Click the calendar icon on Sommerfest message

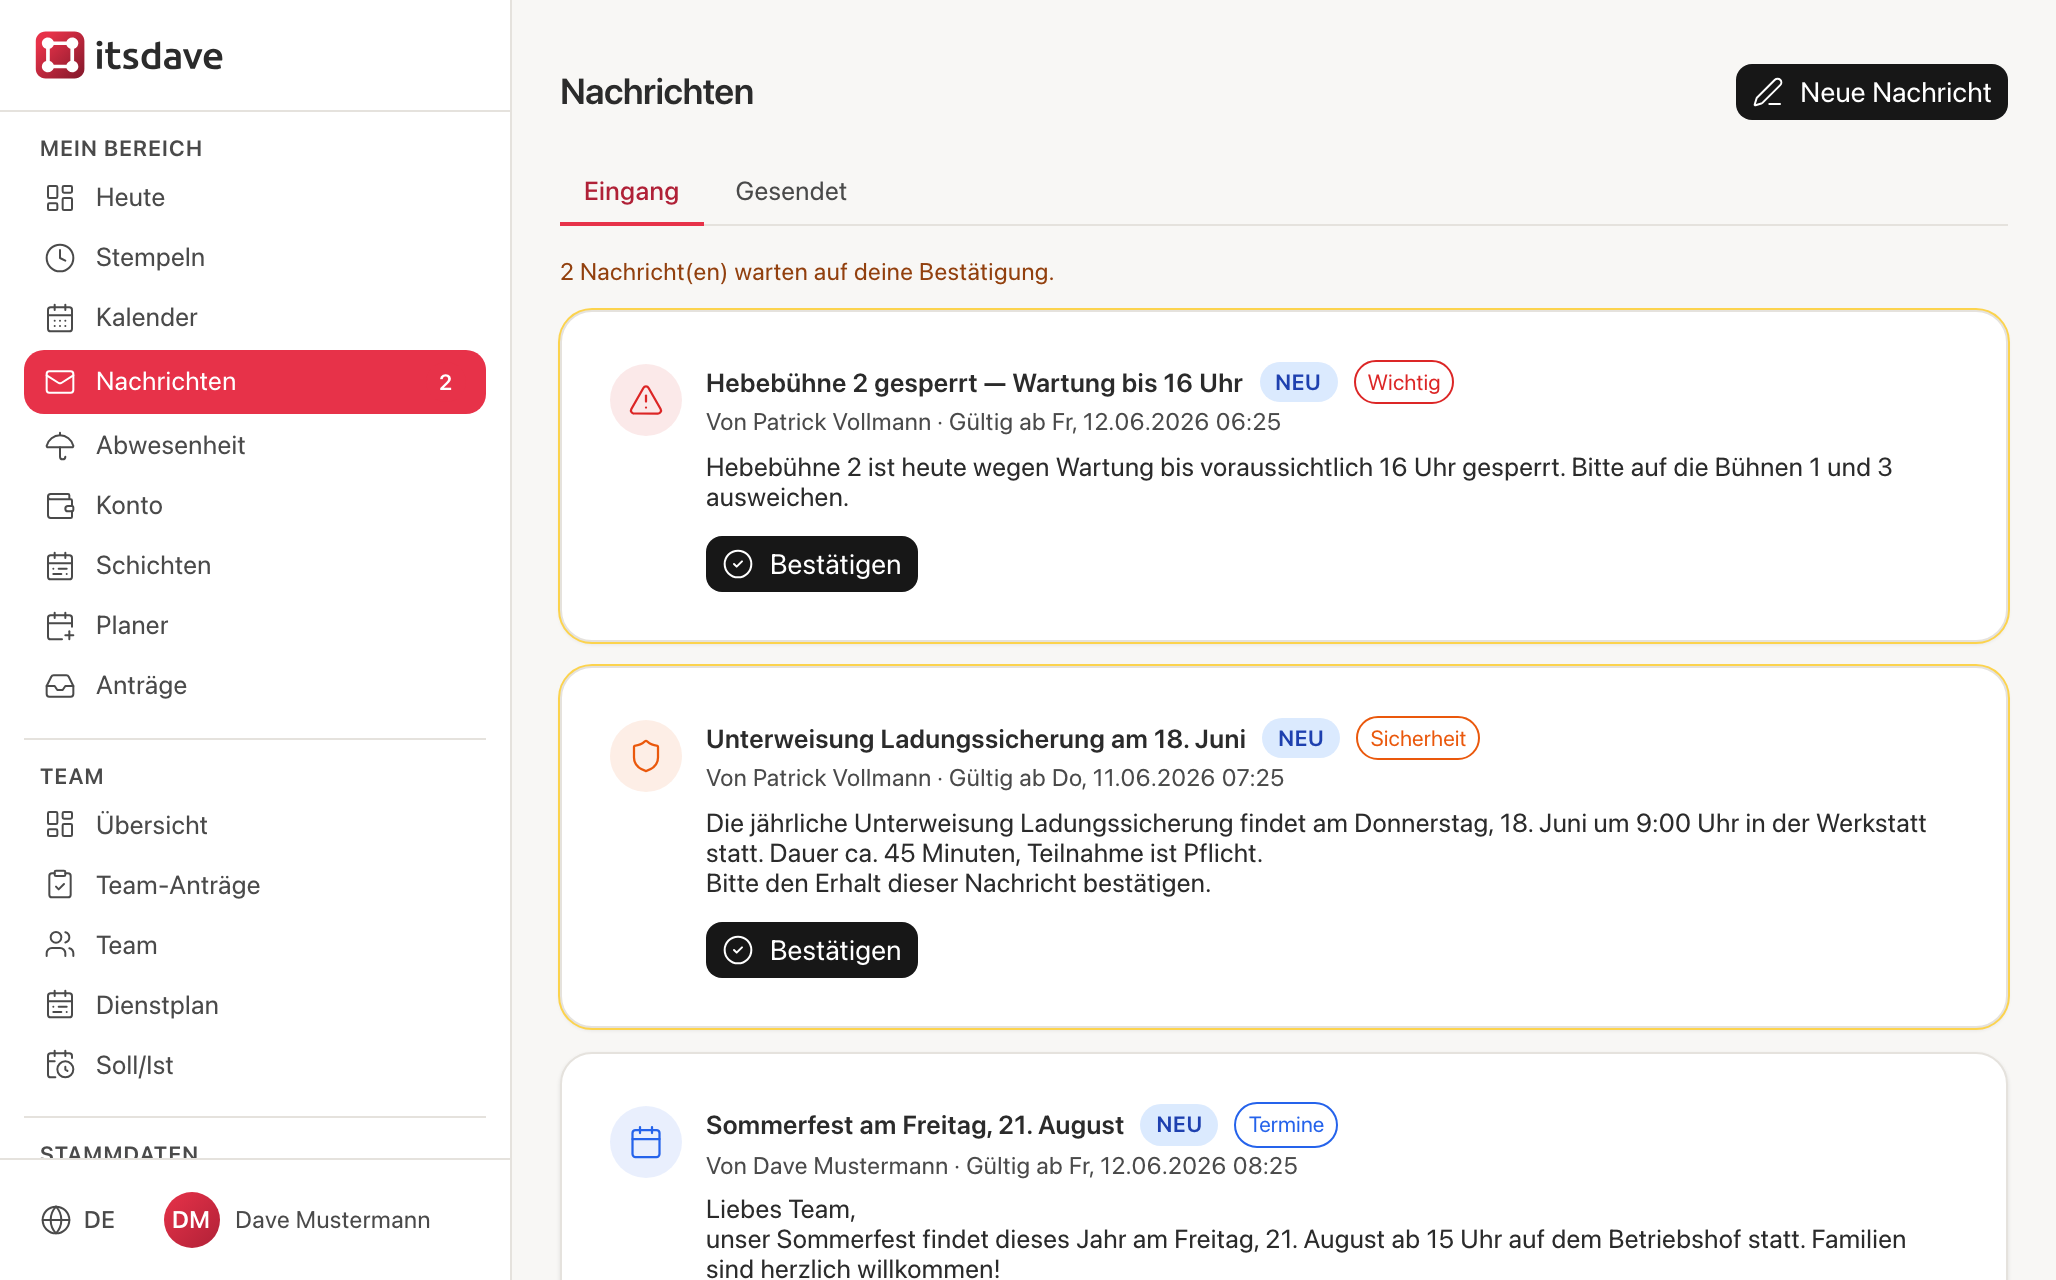point(646,1142)
